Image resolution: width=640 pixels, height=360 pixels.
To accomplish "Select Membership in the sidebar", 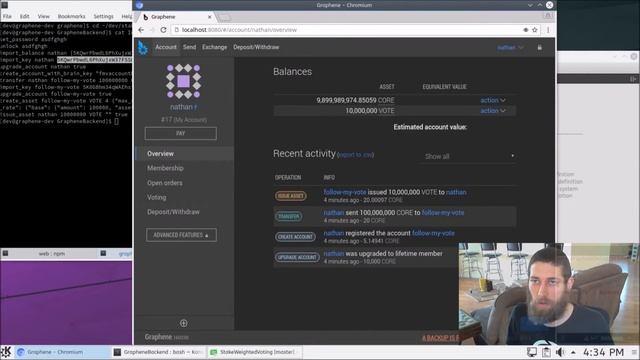I will (165, 168).
